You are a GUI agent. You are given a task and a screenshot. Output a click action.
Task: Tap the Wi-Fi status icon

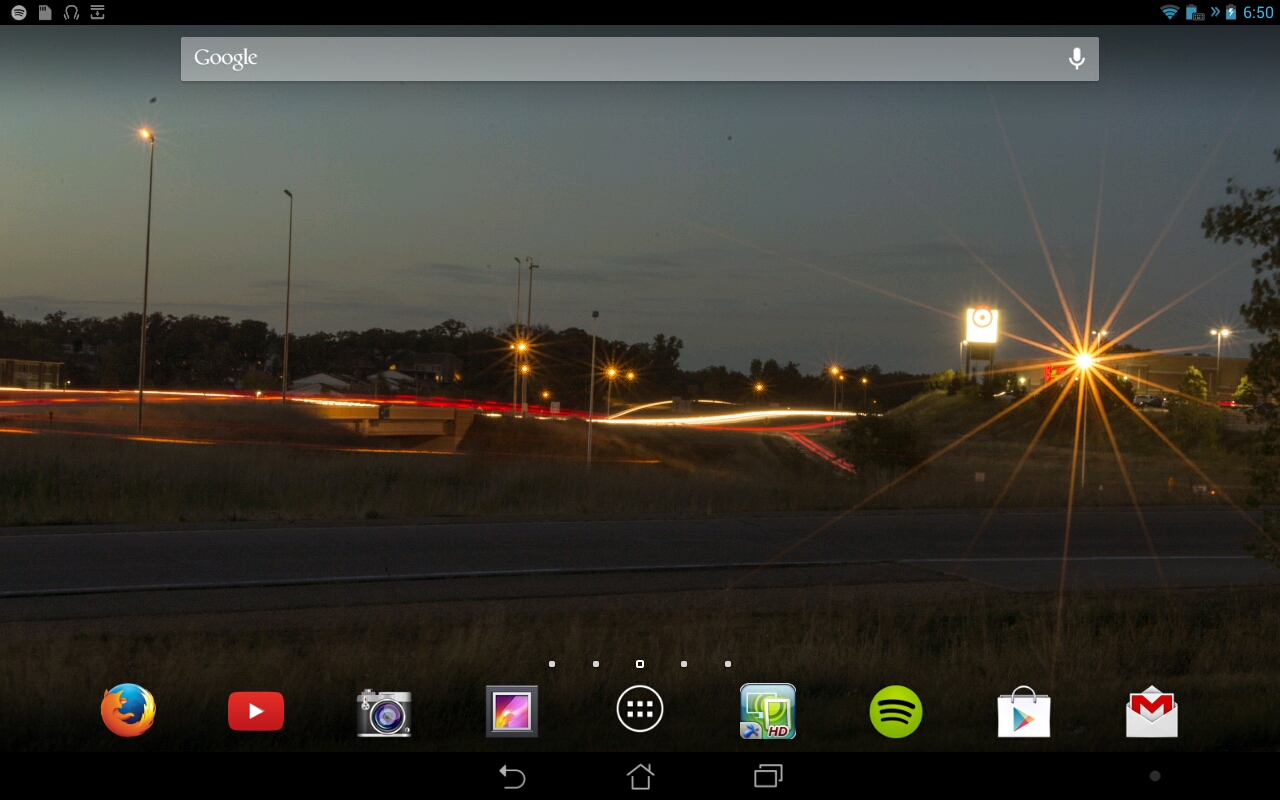click(1169, 12)
